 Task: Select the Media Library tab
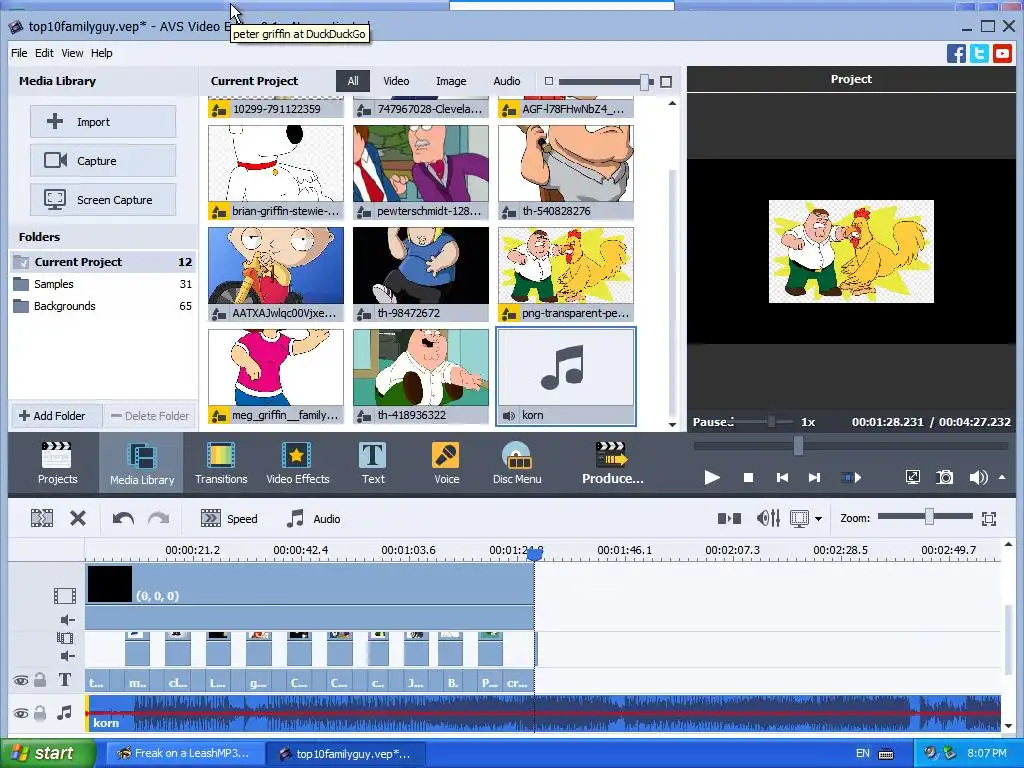click(x=142, y=463)
